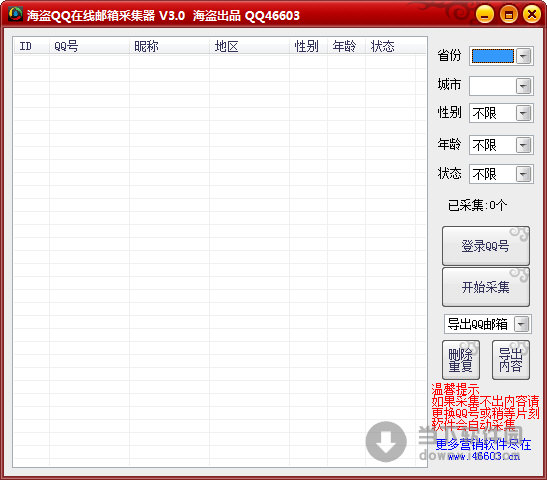Click the app icon in the title bar
Screen dimensions: 547x480
15,14
